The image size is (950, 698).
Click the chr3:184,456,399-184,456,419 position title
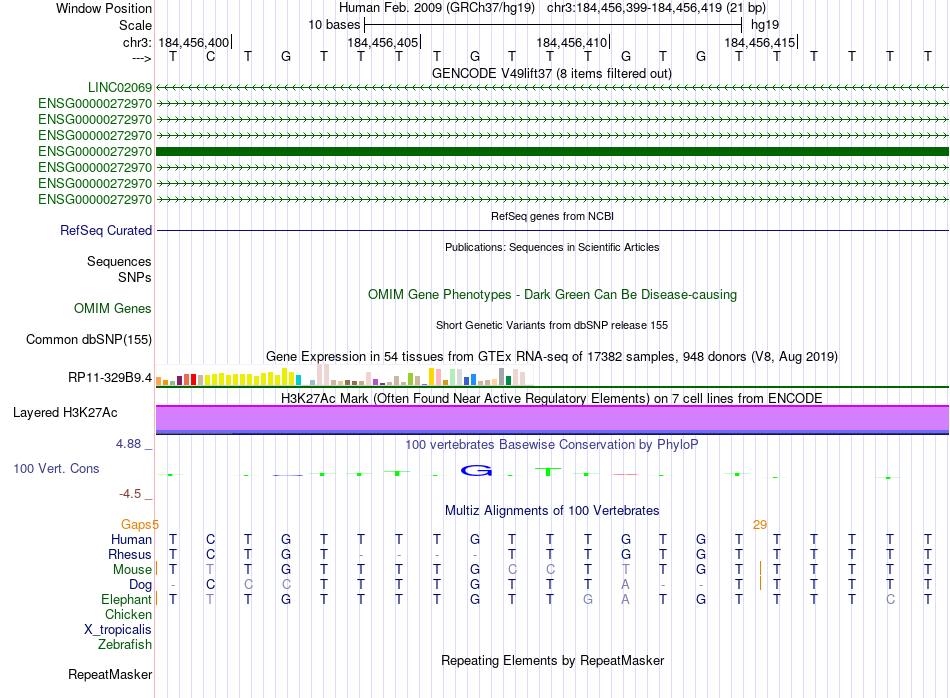656,8
